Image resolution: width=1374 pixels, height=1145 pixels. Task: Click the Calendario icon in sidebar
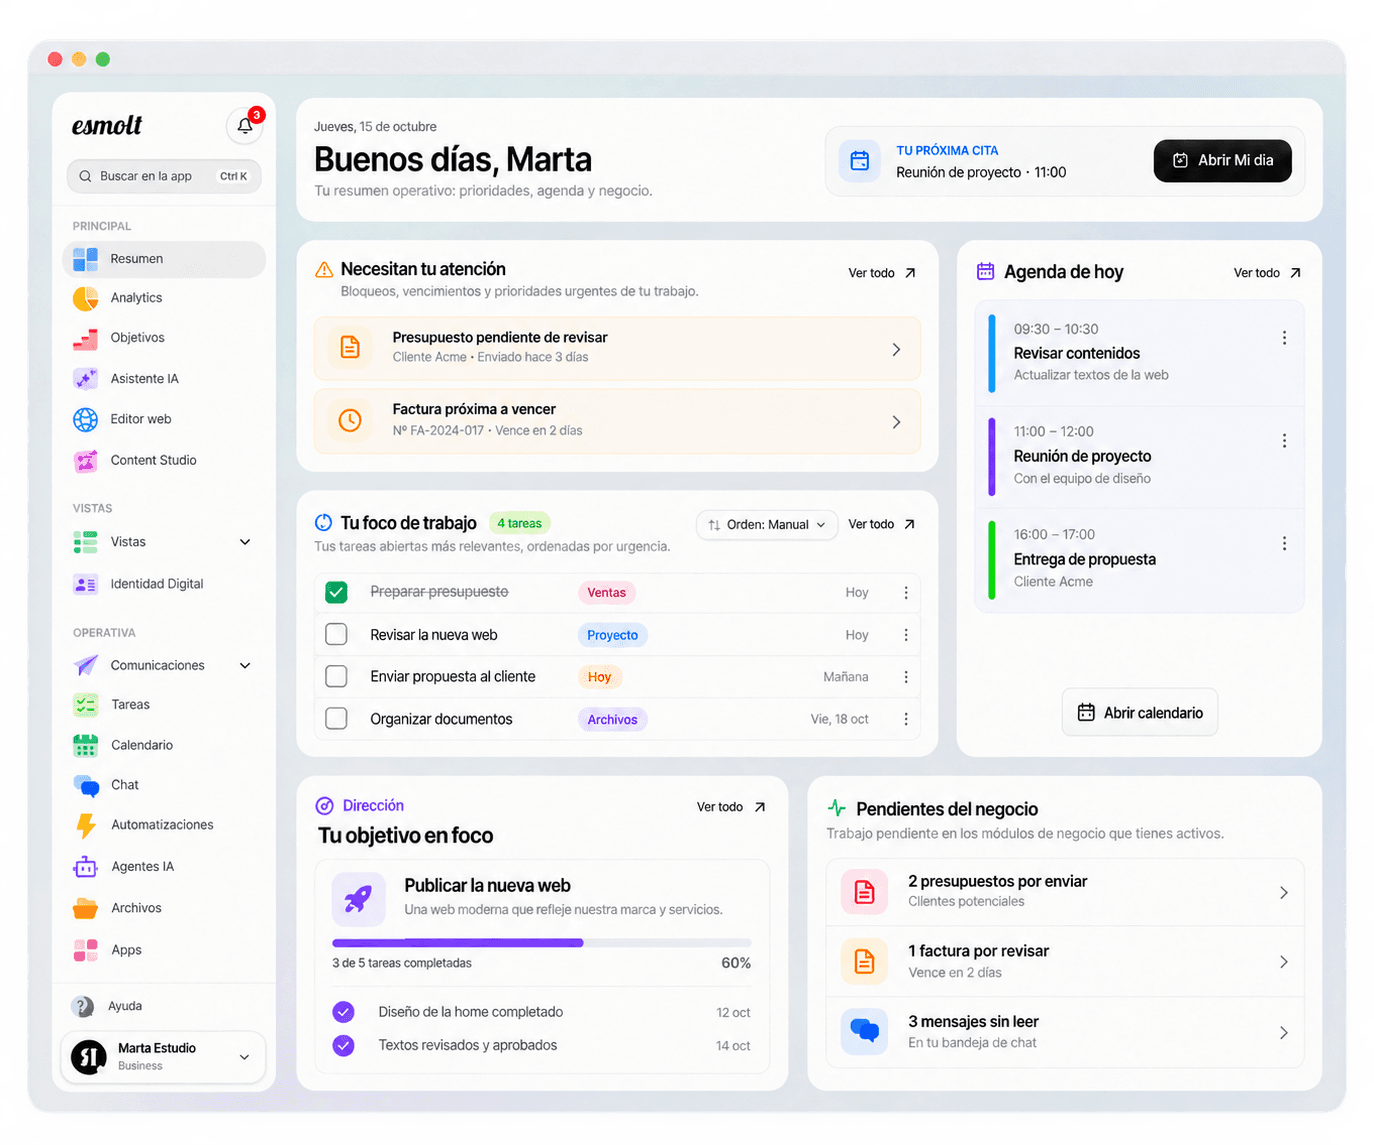coord(86,745)
